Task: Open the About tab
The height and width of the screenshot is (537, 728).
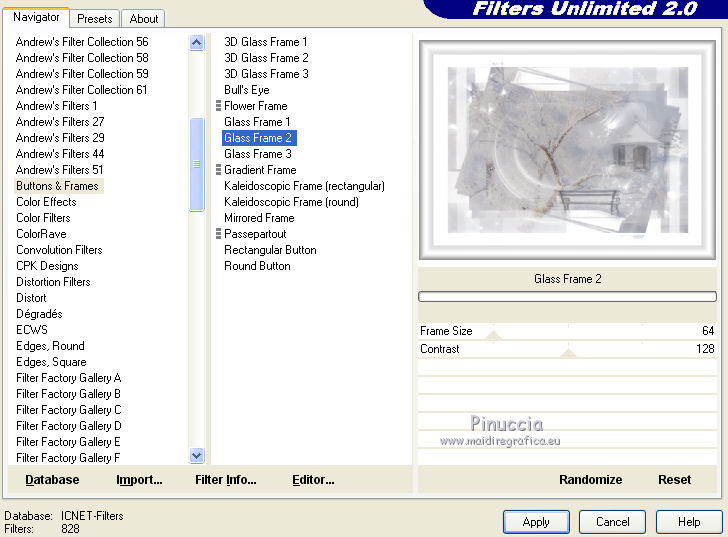Action: pos(144,19)
